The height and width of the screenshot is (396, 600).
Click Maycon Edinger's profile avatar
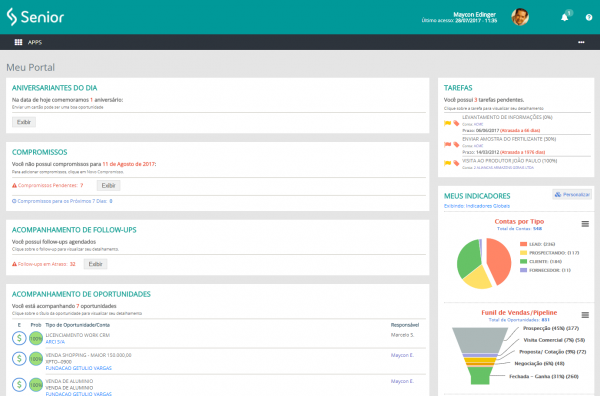click(520, 17)
